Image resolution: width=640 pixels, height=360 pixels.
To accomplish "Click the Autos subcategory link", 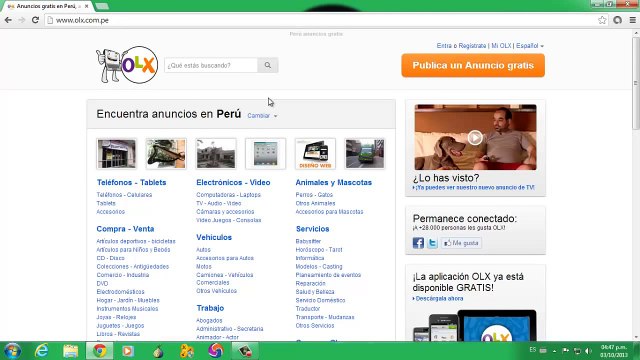I will click(203, 249).
